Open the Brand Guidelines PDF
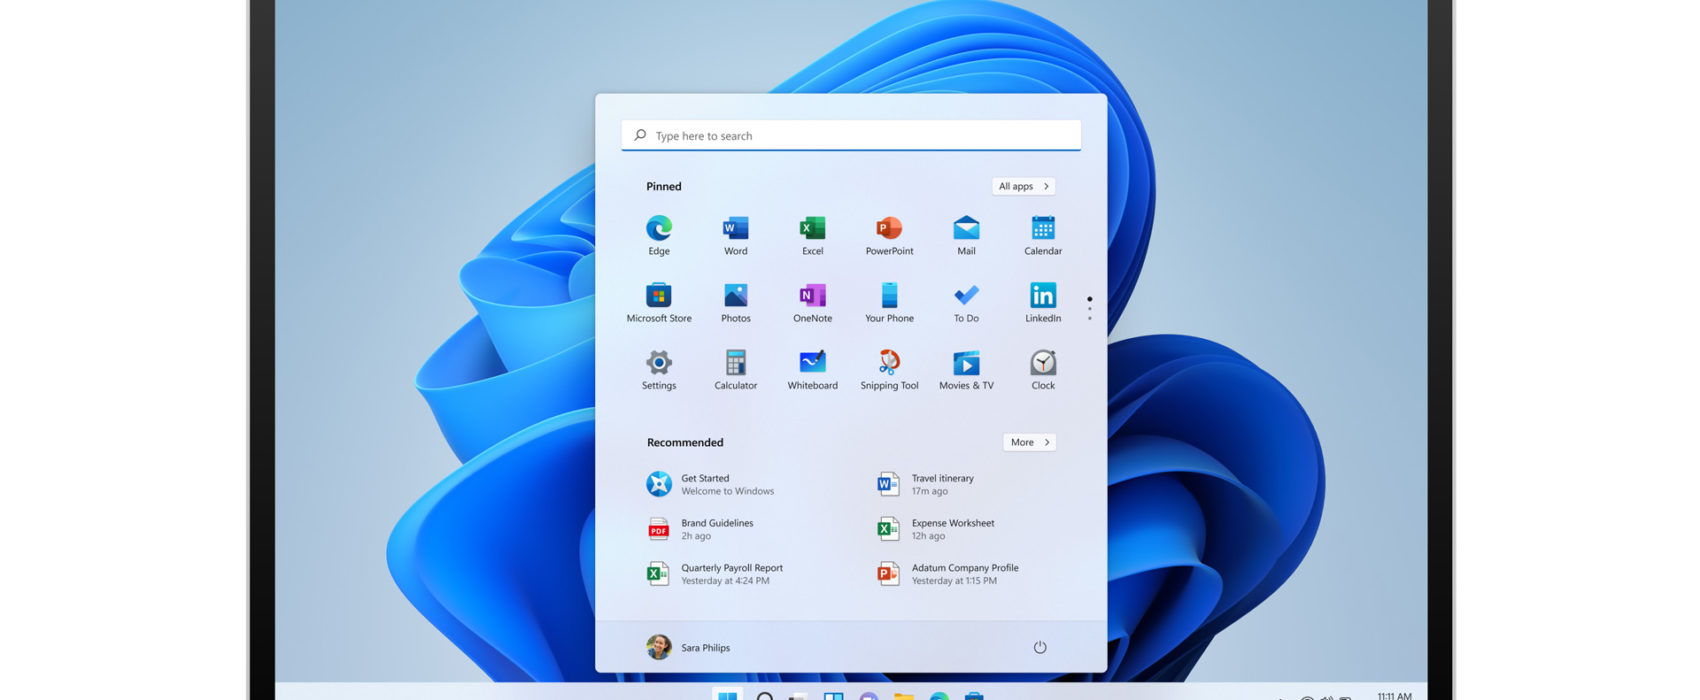 [700, 529]
